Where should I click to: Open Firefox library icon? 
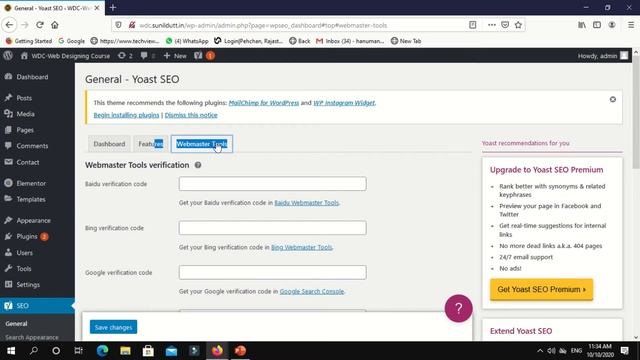pyautogui.click(x=582, y=25)
